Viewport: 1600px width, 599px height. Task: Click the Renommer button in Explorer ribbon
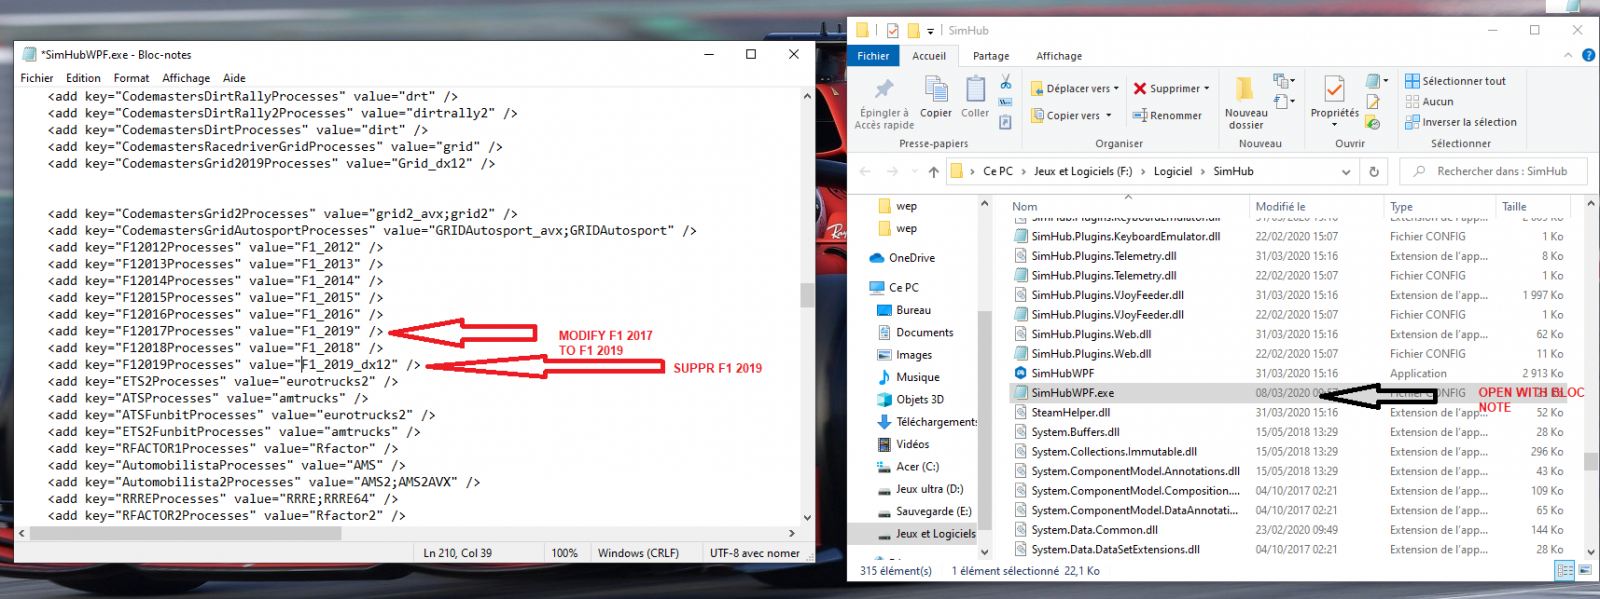coord(1168,115)
